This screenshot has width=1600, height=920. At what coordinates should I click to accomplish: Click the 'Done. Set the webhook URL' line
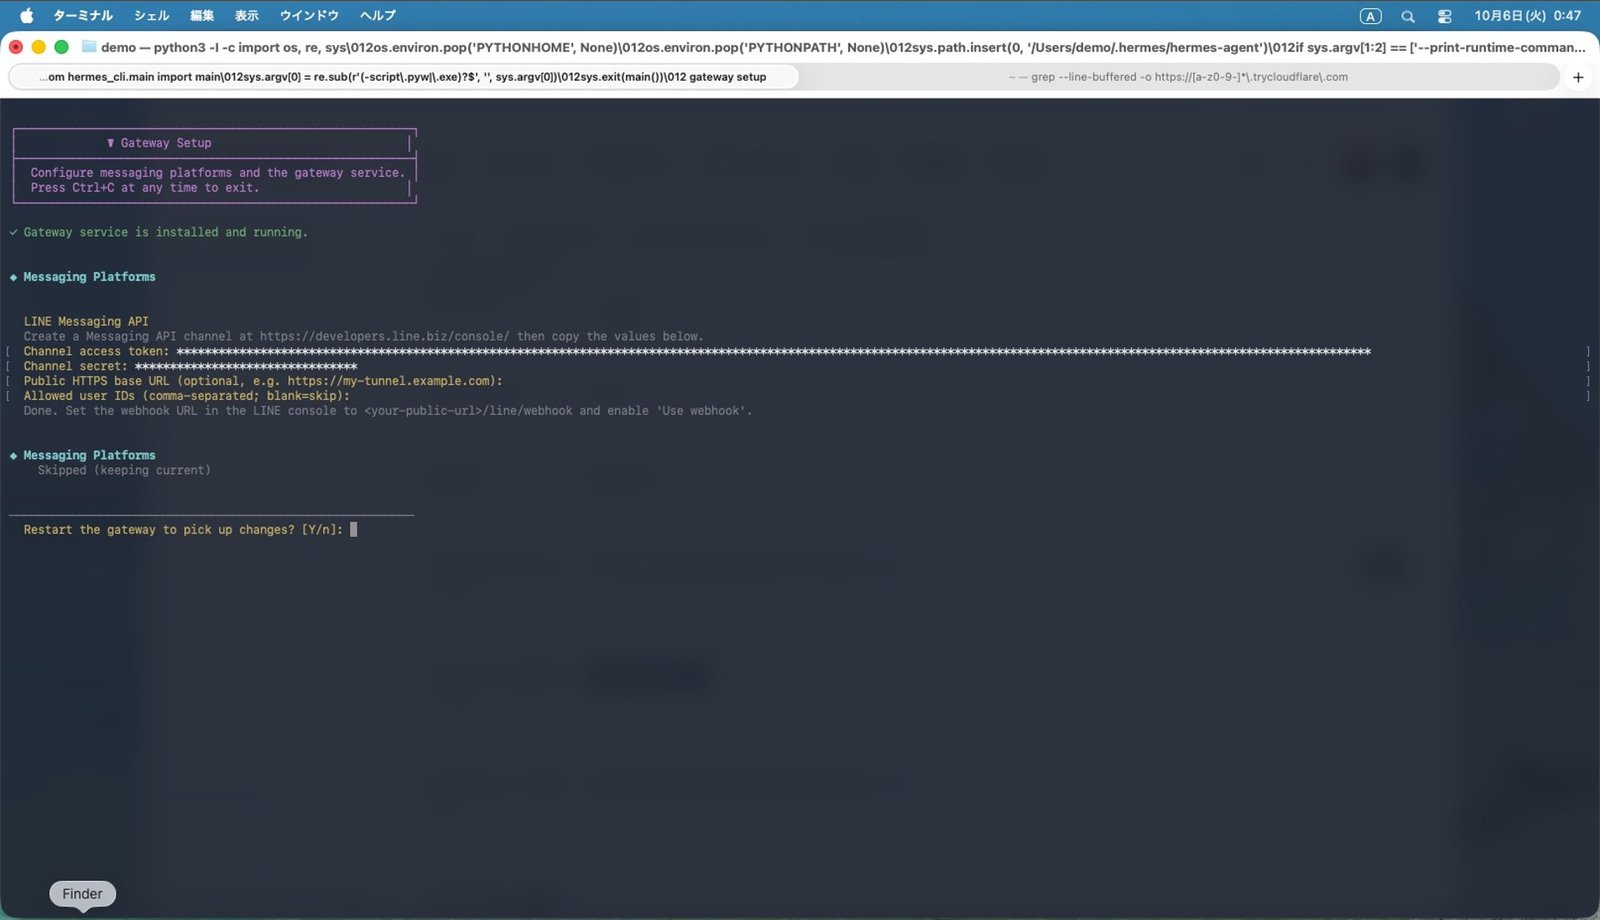[388, 411]
